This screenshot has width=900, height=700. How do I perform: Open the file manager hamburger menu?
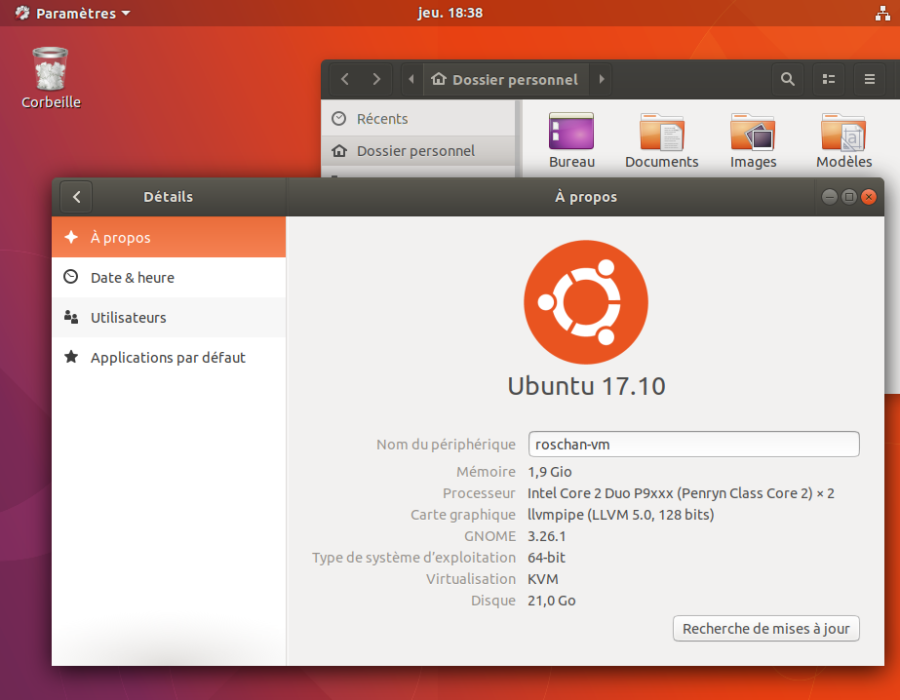(870, 79)
